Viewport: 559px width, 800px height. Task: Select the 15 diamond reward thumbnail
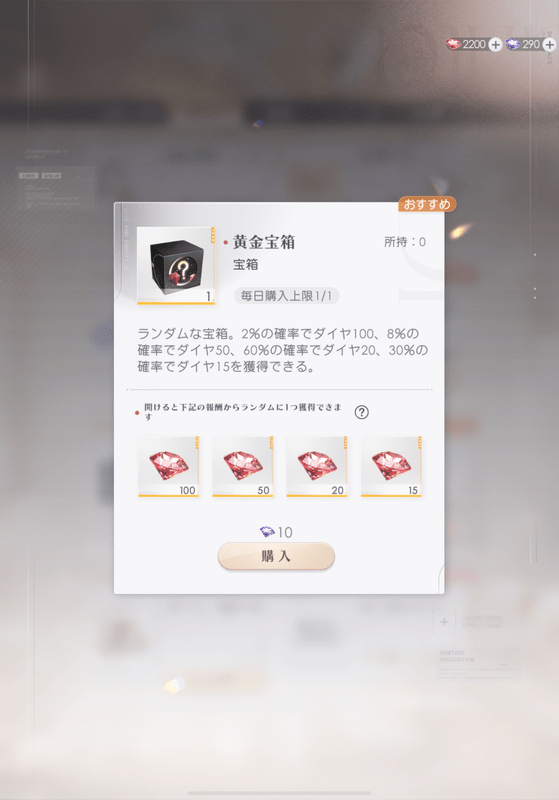(x=391, y=466)
